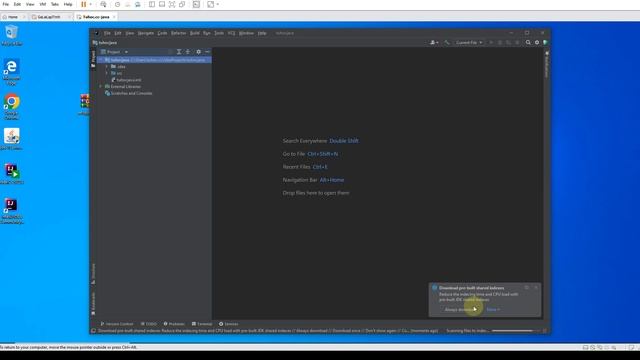Open the IntelliJ Window menu

pos(246,33)
